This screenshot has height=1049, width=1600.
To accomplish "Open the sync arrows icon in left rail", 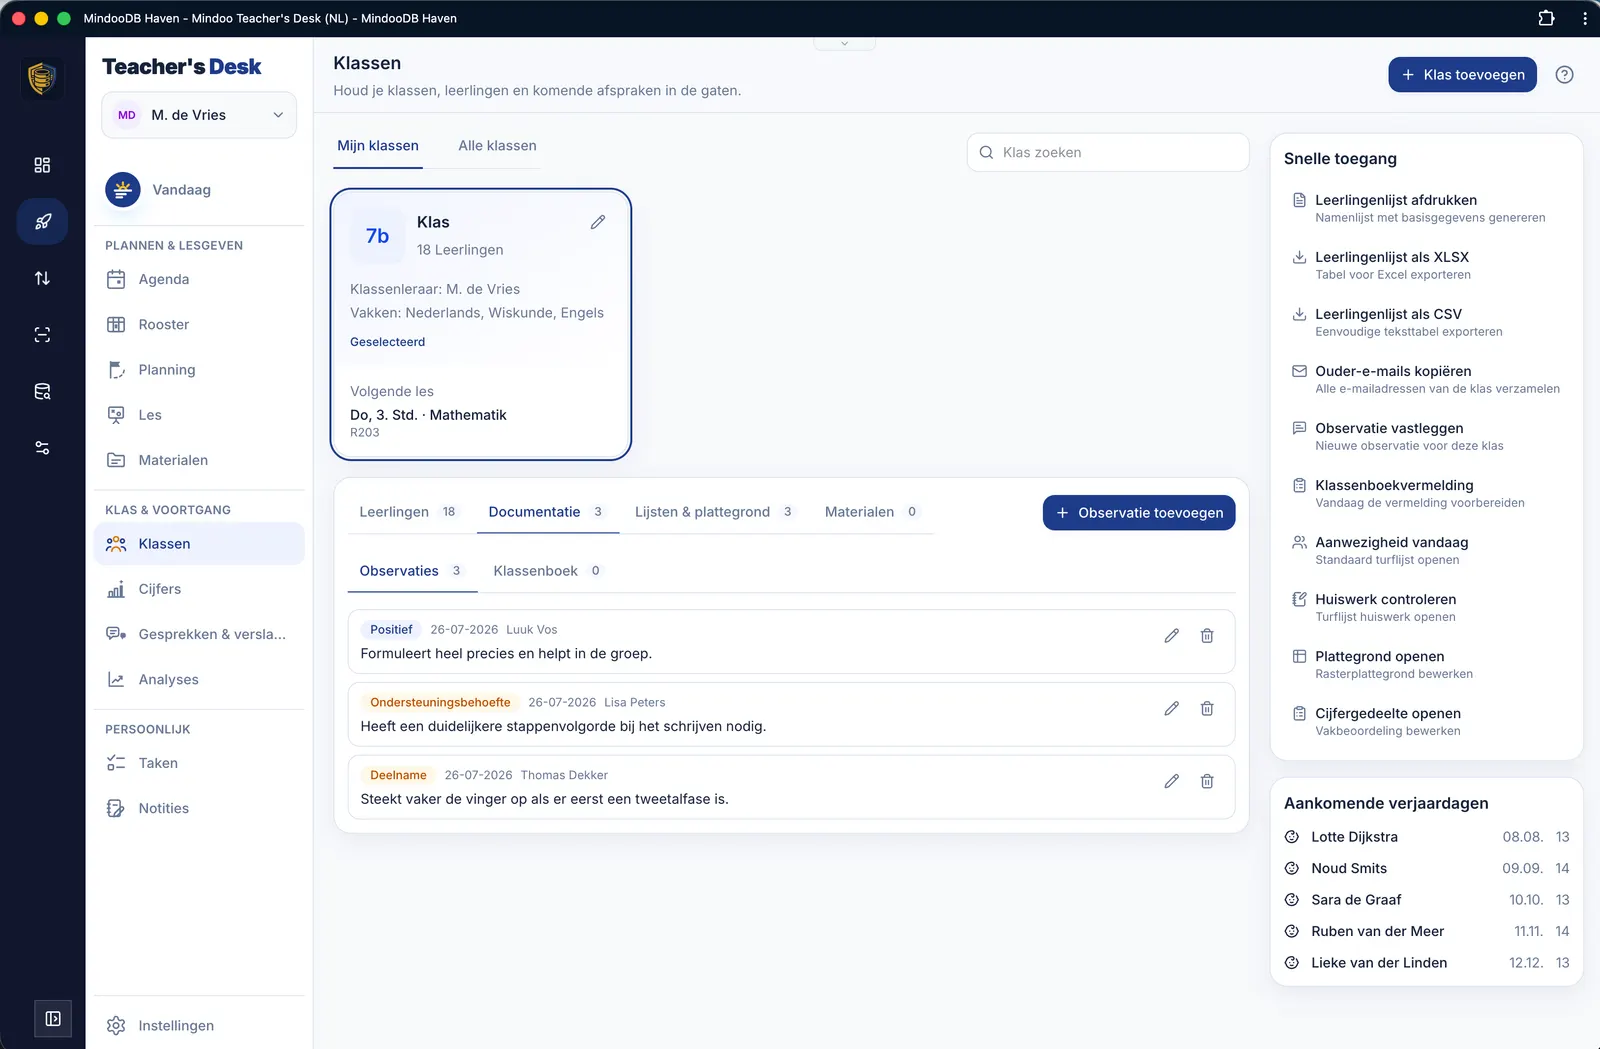I will tap(42, 278).
